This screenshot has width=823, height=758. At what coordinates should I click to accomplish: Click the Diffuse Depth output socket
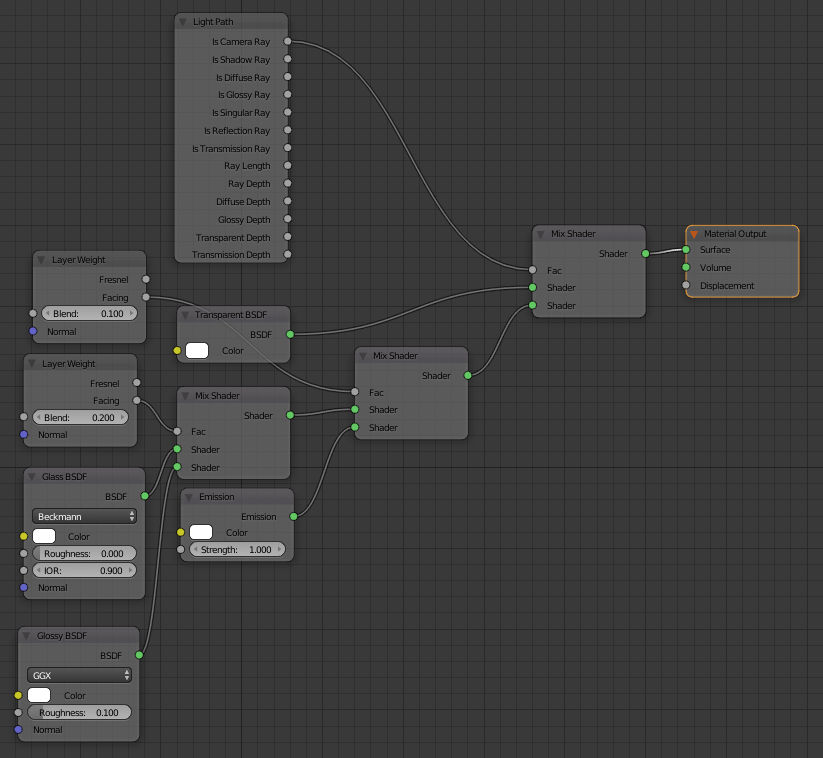288,201
